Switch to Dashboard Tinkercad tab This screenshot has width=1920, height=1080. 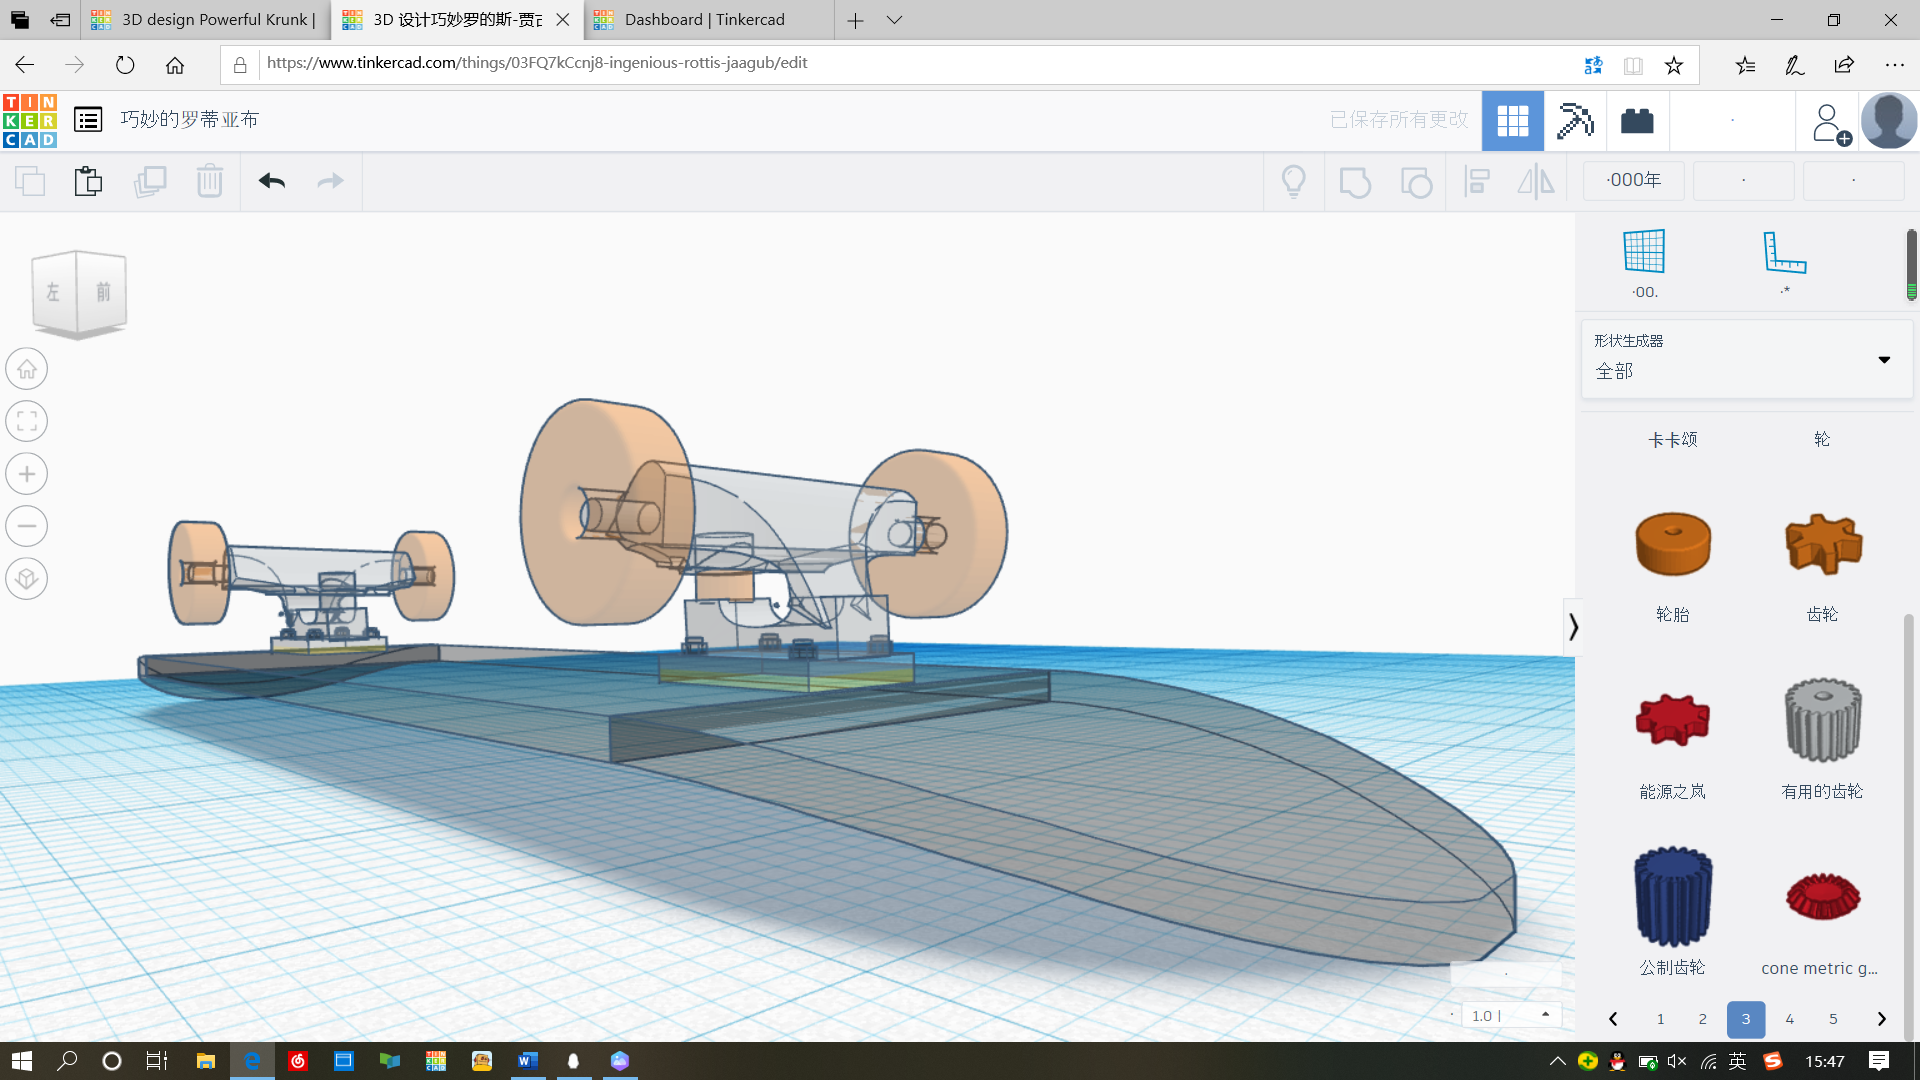(708, 20)
